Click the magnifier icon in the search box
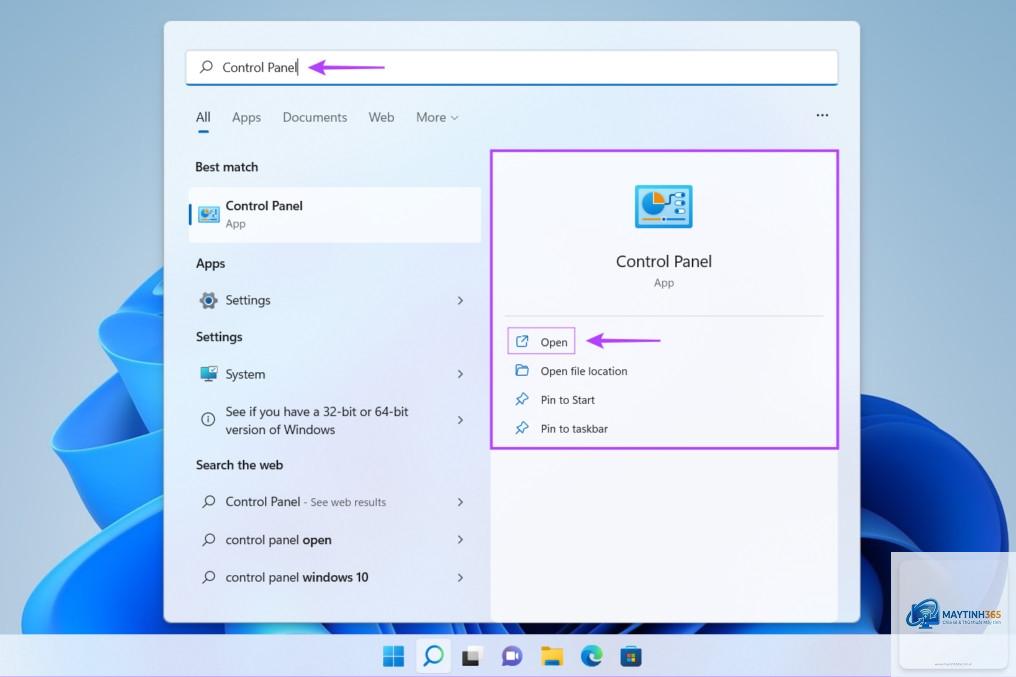This screenshot has height=677, width=1016. 206,67
